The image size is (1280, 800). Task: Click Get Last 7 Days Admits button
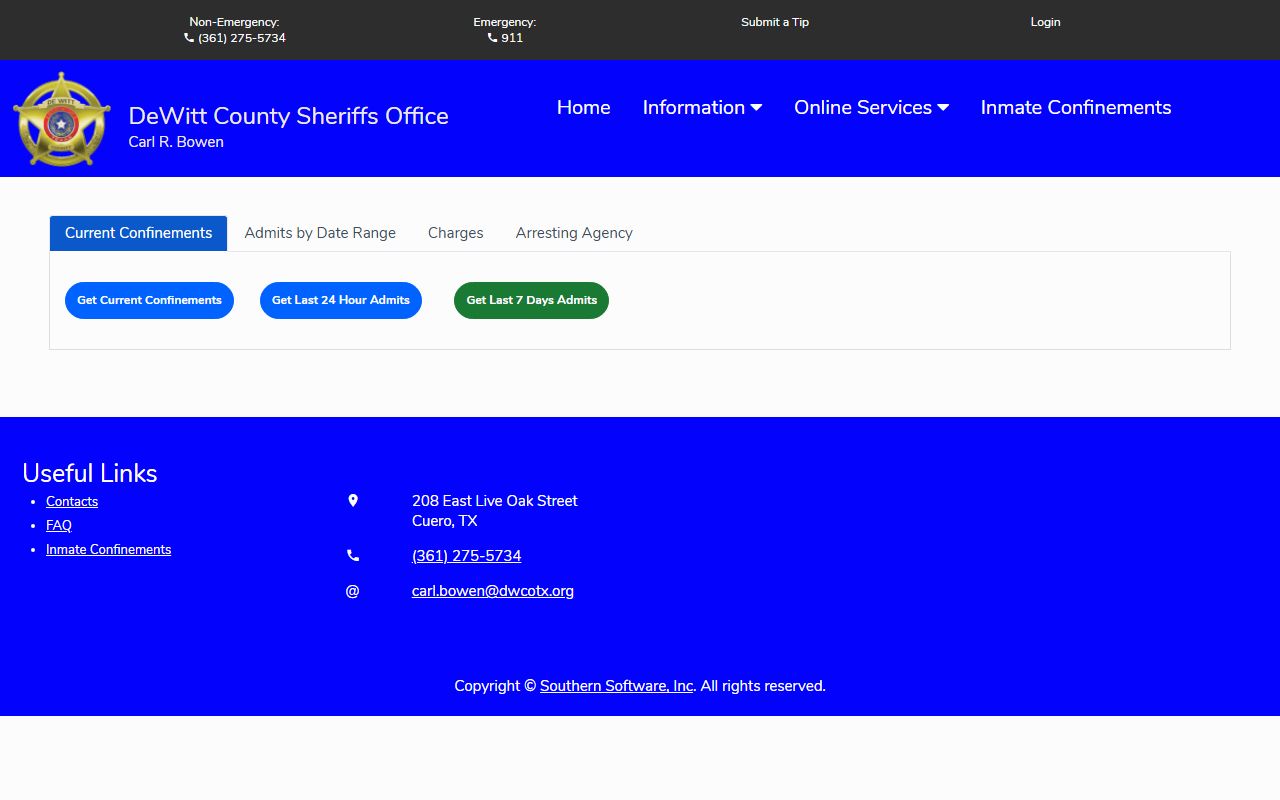coord(531,300)
